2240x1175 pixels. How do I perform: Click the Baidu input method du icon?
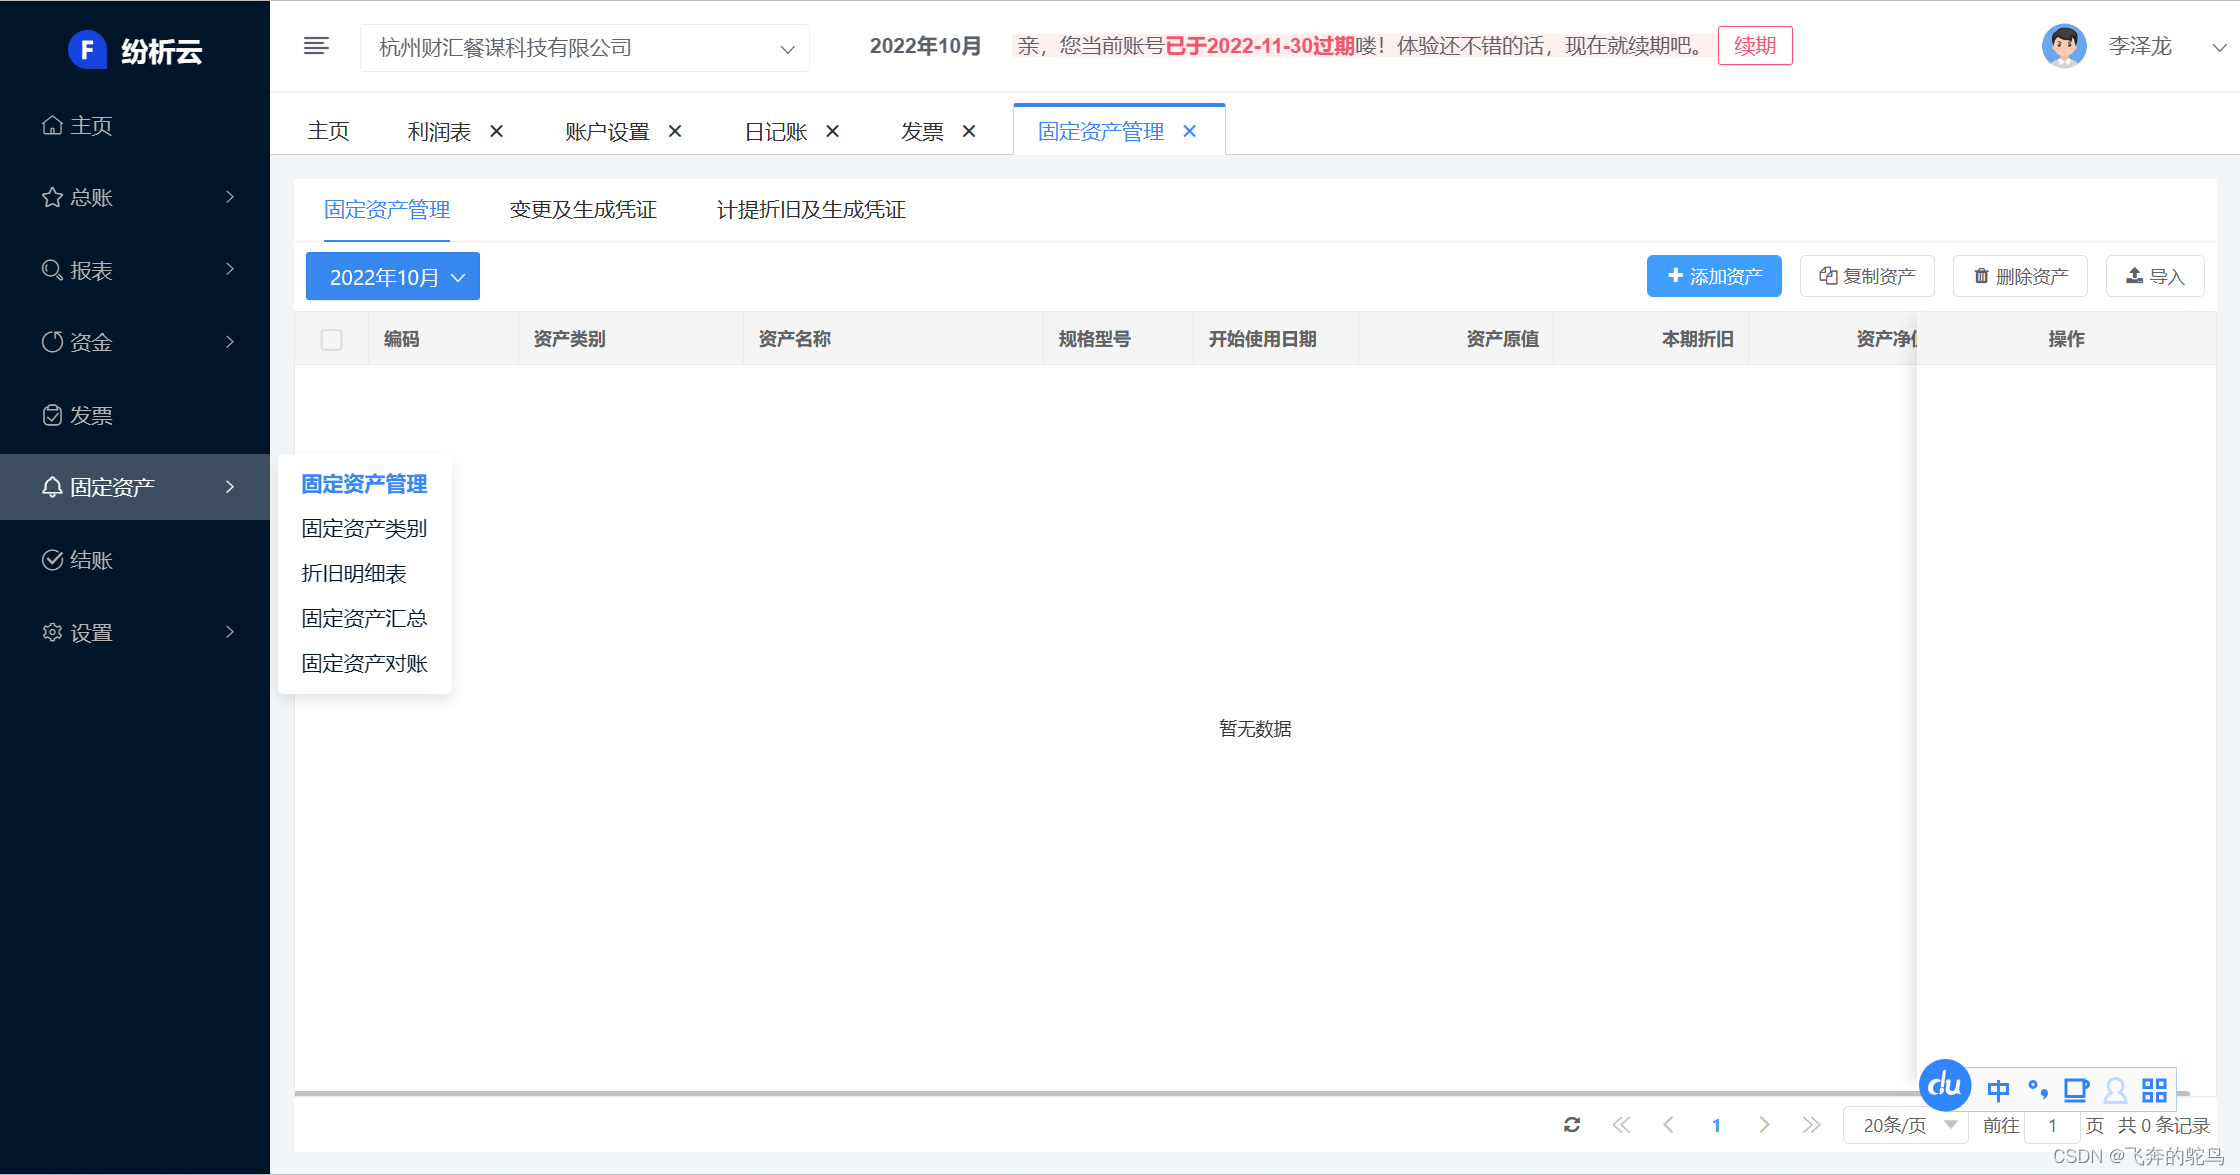(x=1944, y=1085)
